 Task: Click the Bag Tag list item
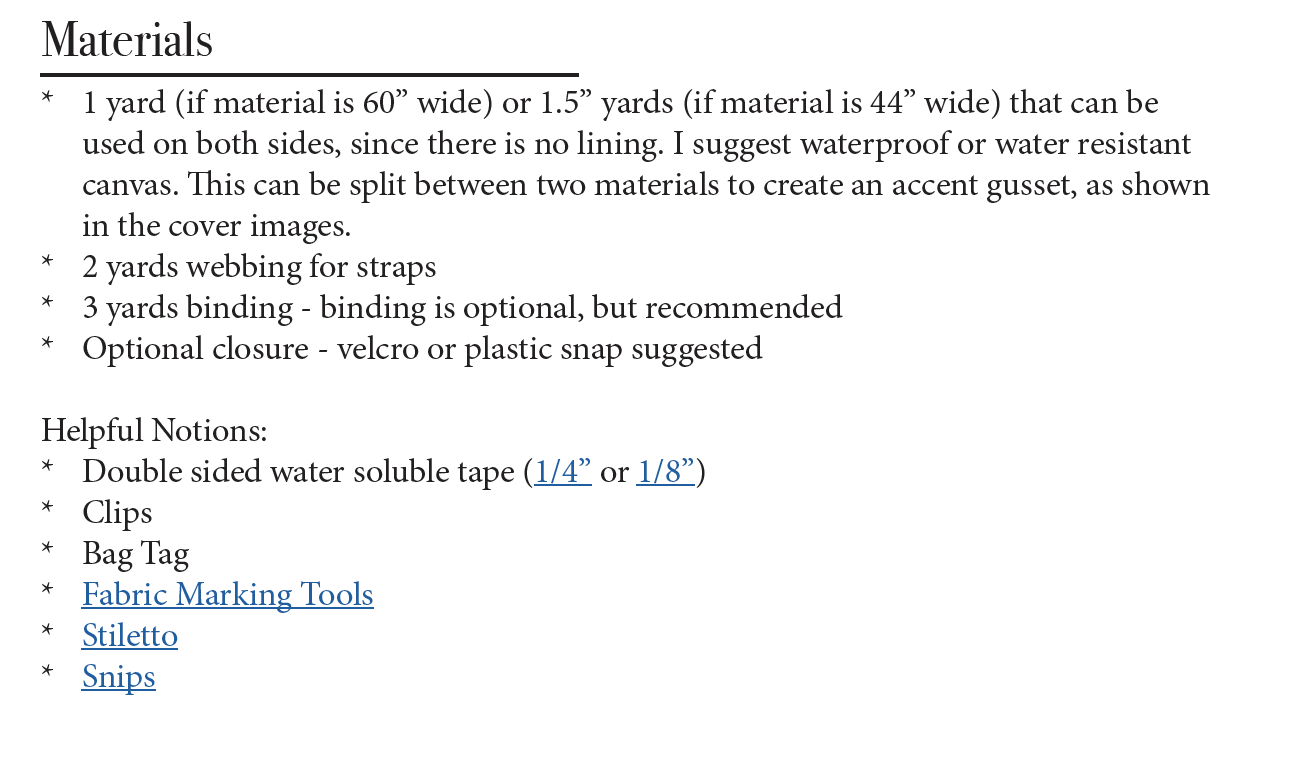click(x=135, y=553)
